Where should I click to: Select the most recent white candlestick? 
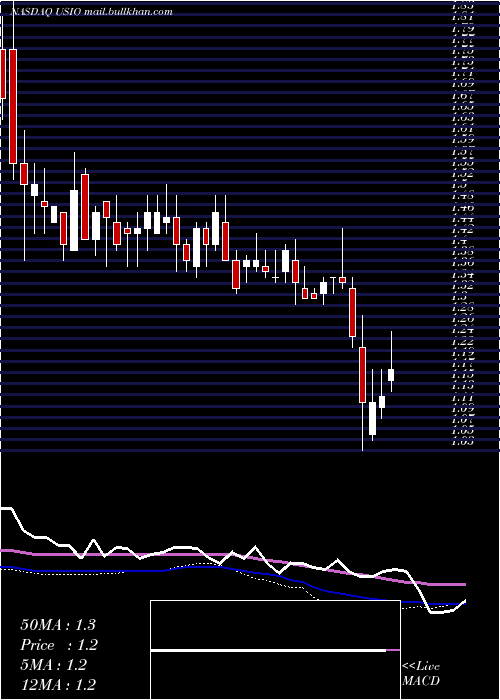click(392, 375)
